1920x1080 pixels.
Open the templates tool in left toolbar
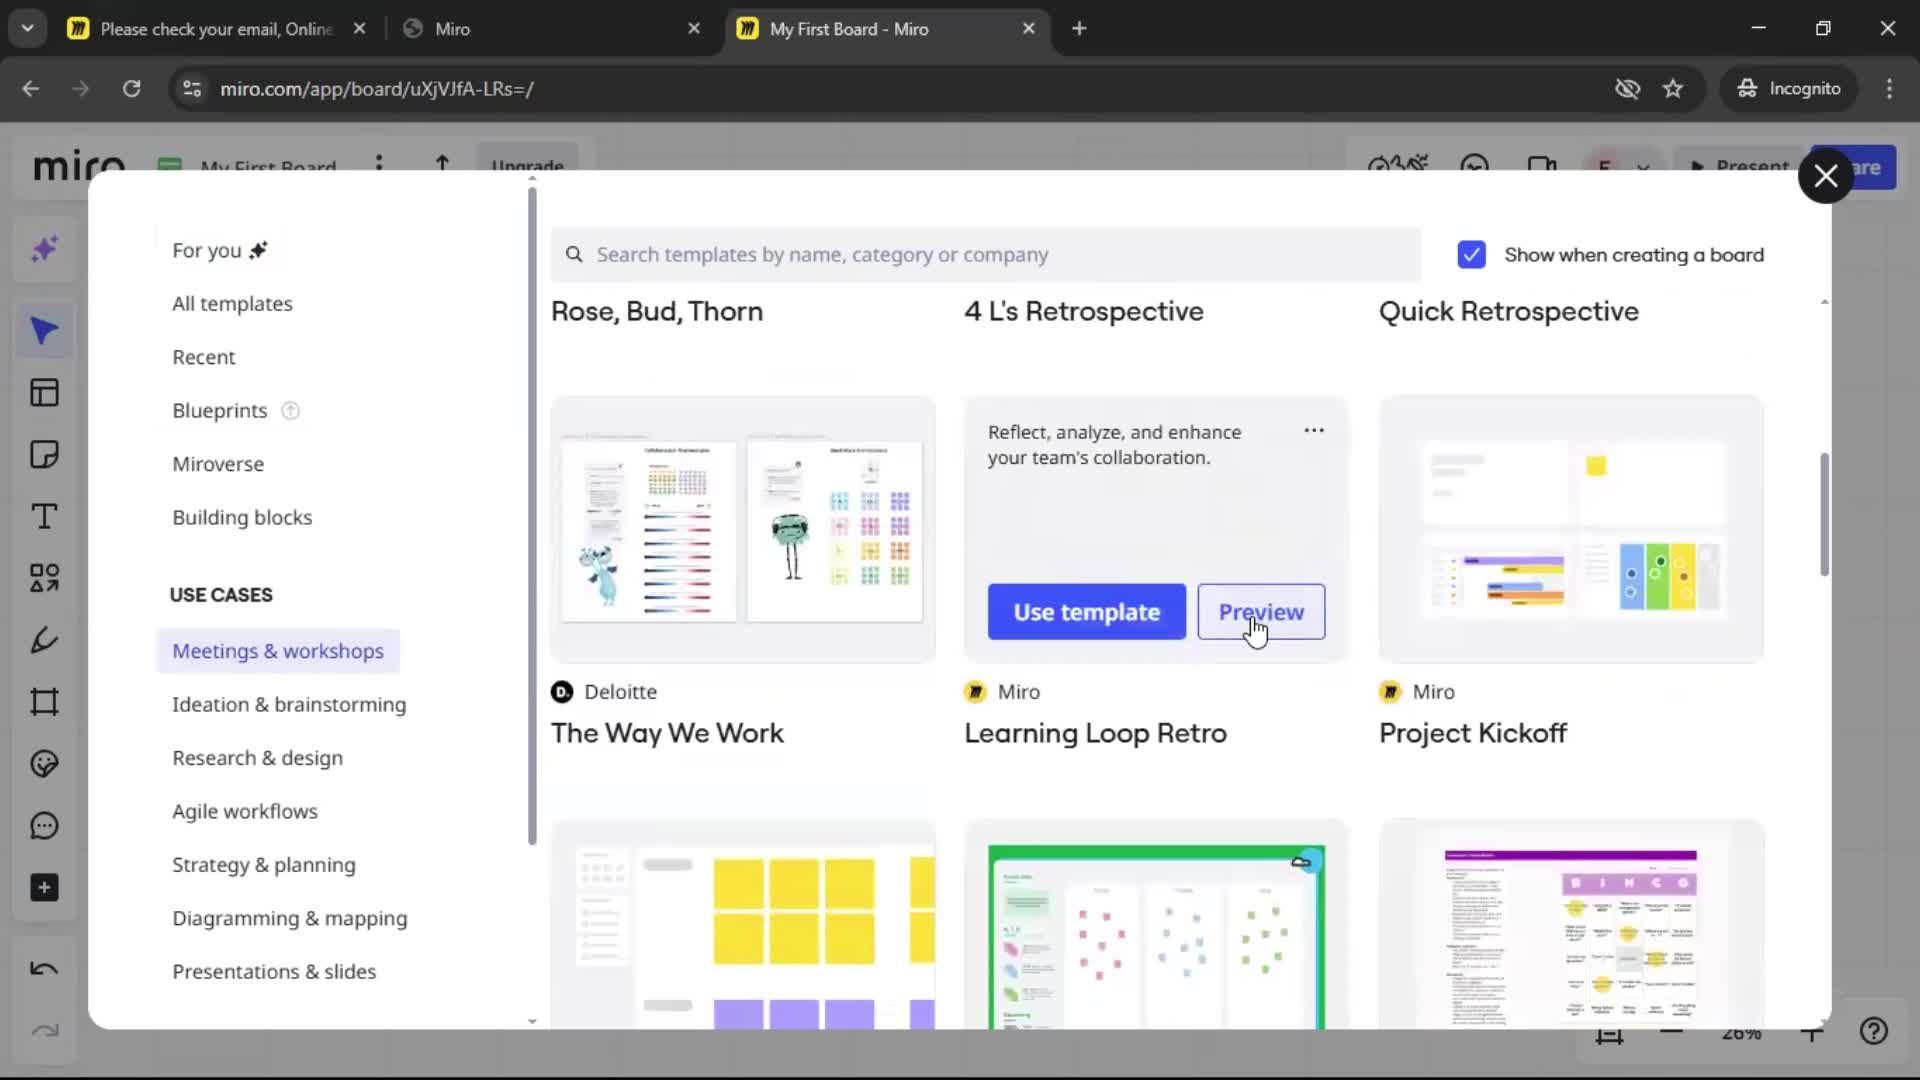pyautogui.click(x=44, y=393)
